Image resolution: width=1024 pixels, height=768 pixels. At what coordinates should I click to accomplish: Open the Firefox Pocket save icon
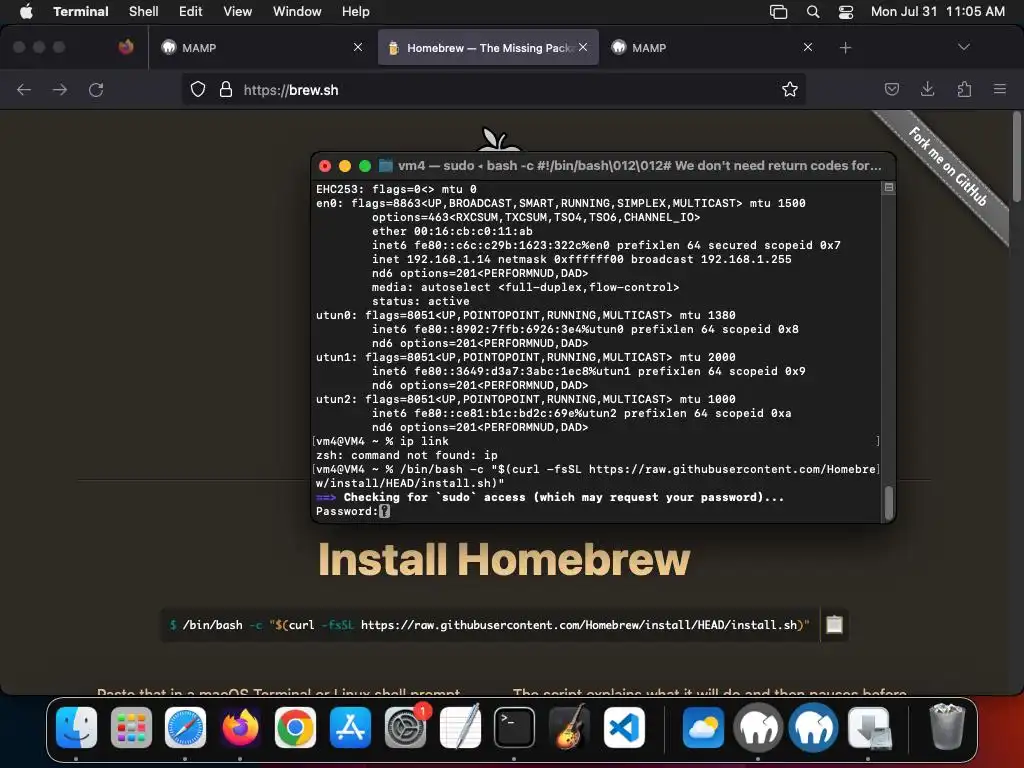click(x=891, y=89)
